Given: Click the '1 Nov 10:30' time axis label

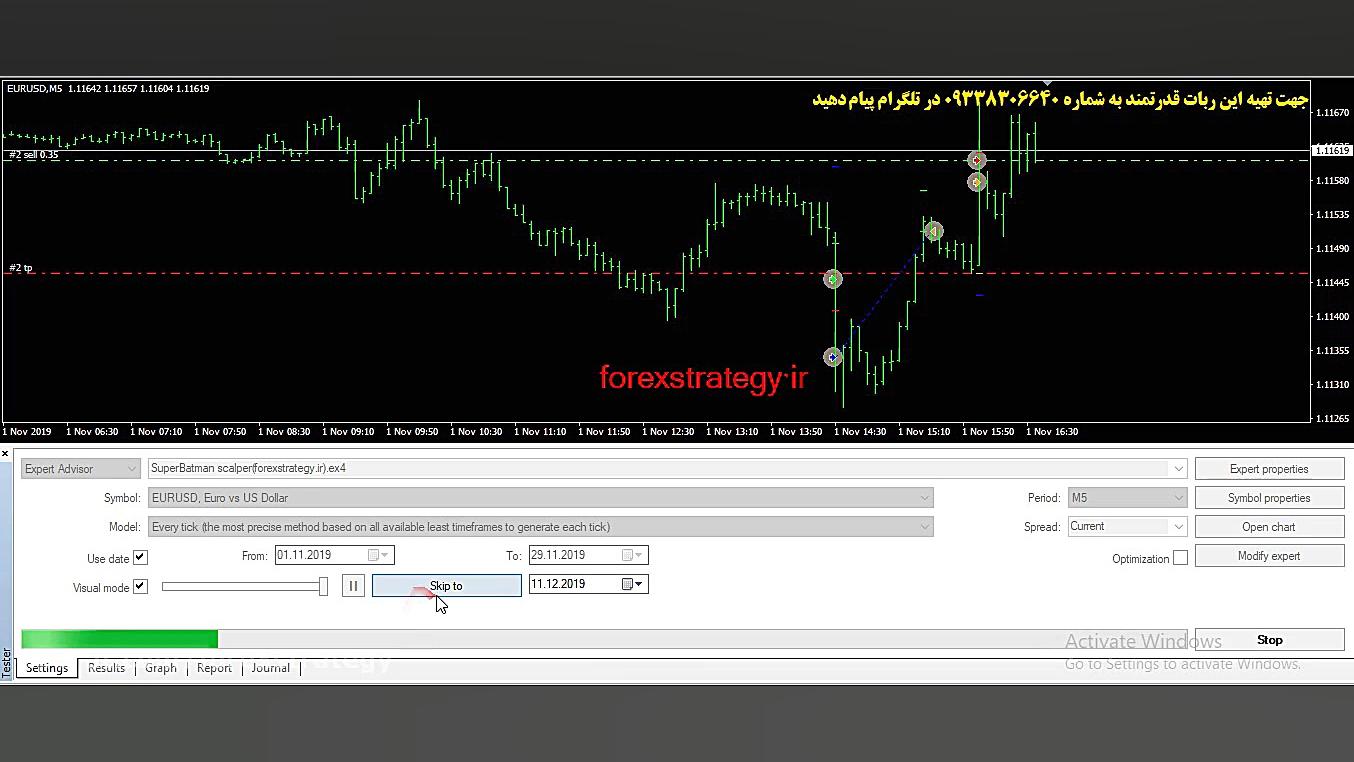Looking at the screenshot, I should [x=476, y=432].
